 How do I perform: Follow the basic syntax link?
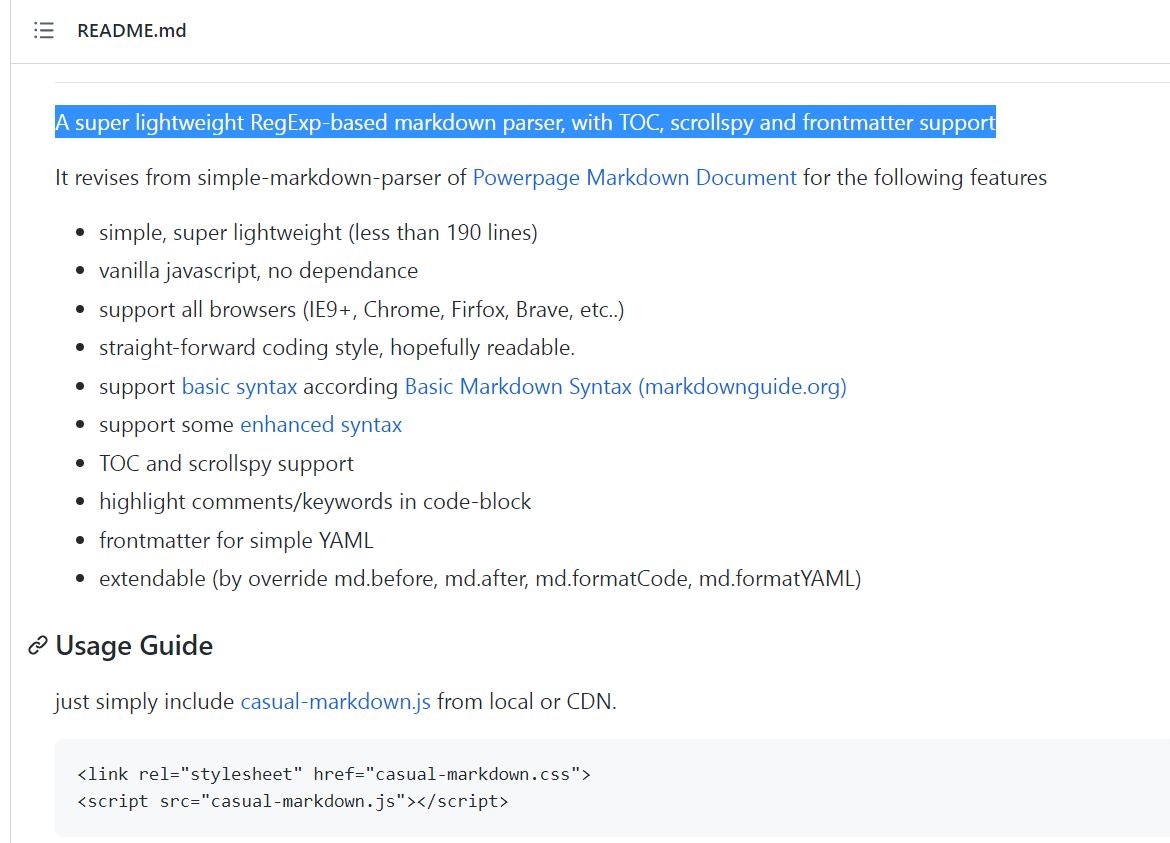pyautogui.click(x=240, y=386)
